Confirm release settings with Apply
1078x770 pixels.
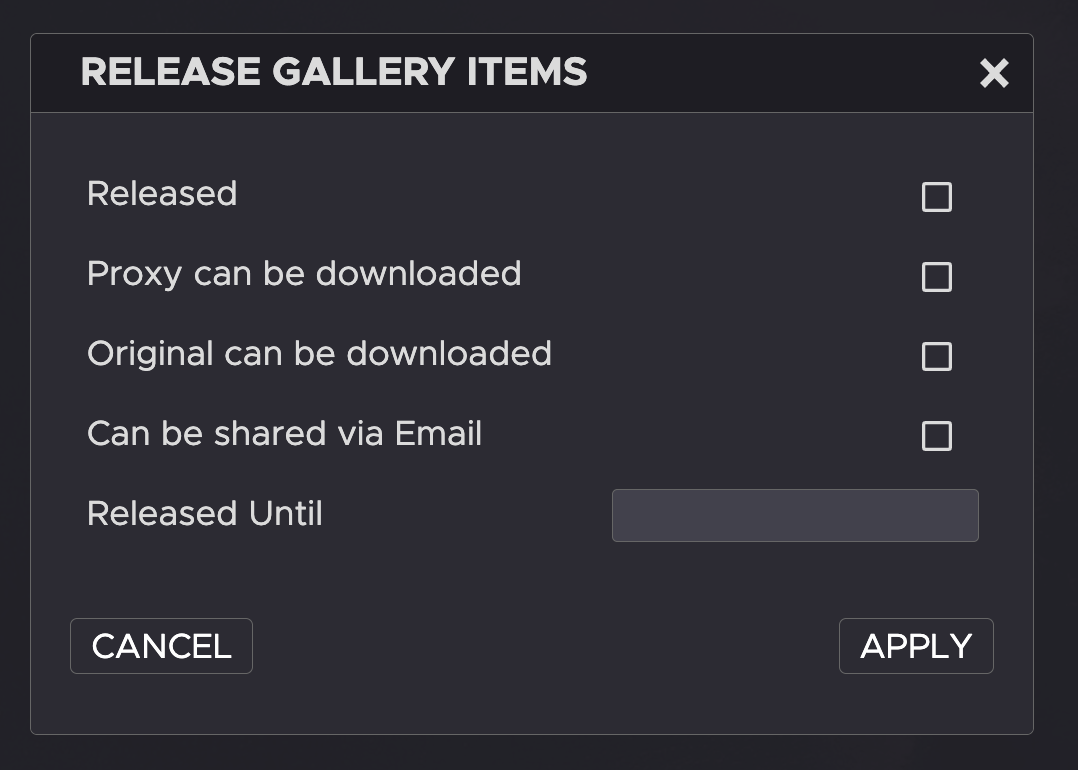pyautogui.click(x=916, y=646)
